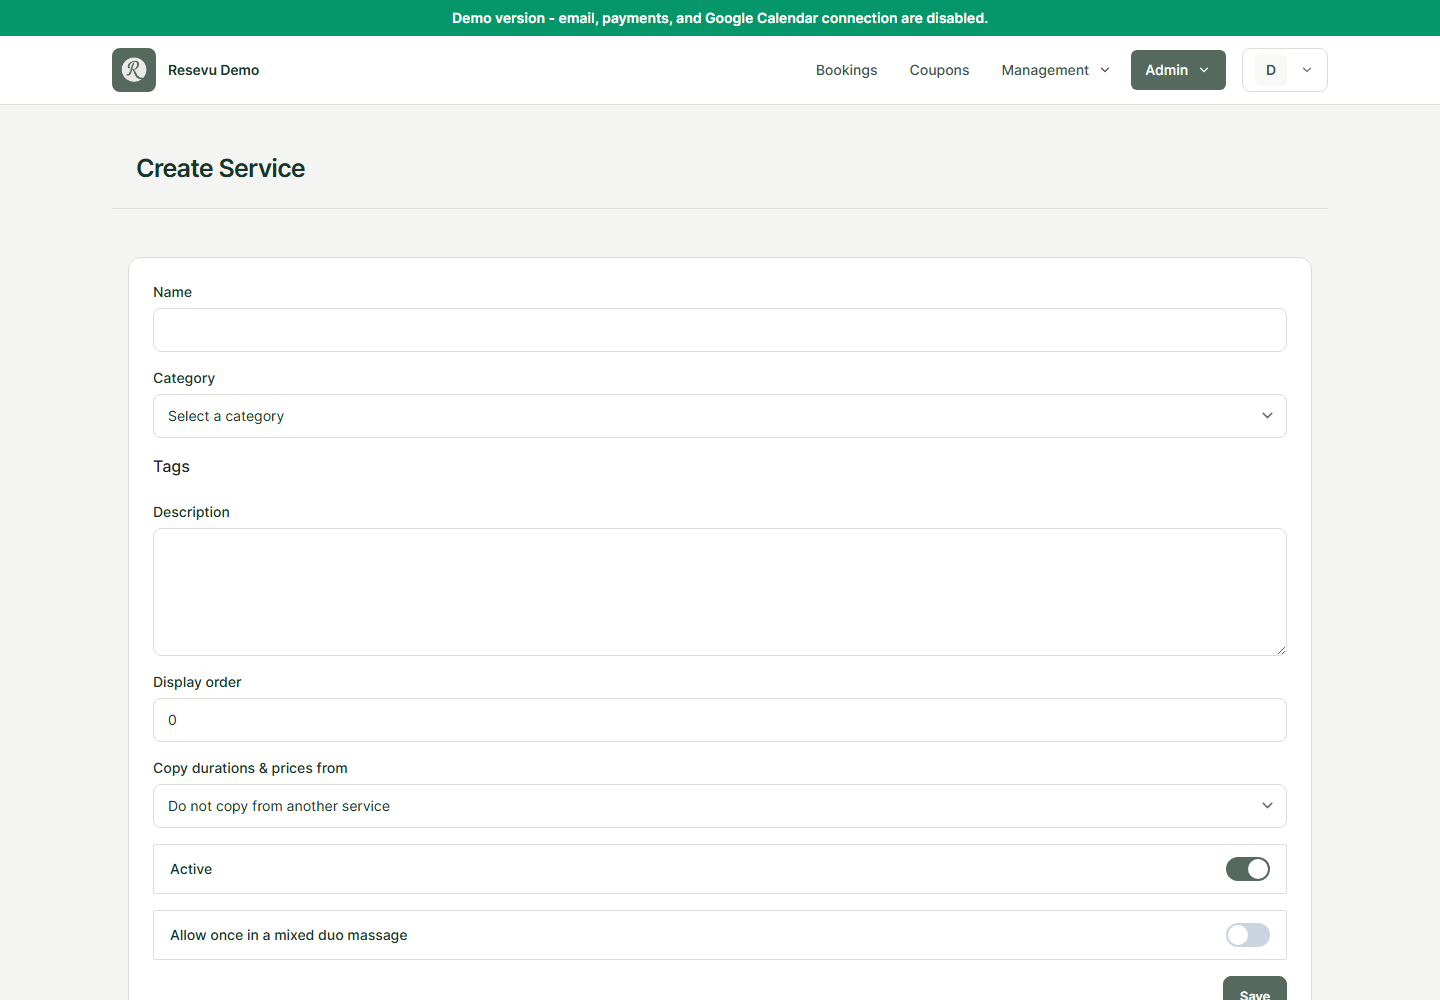The height and width of the screenshot is (1000, 1440).
Task: Open the Admin dropdown menu
Action: [1178, 70]
